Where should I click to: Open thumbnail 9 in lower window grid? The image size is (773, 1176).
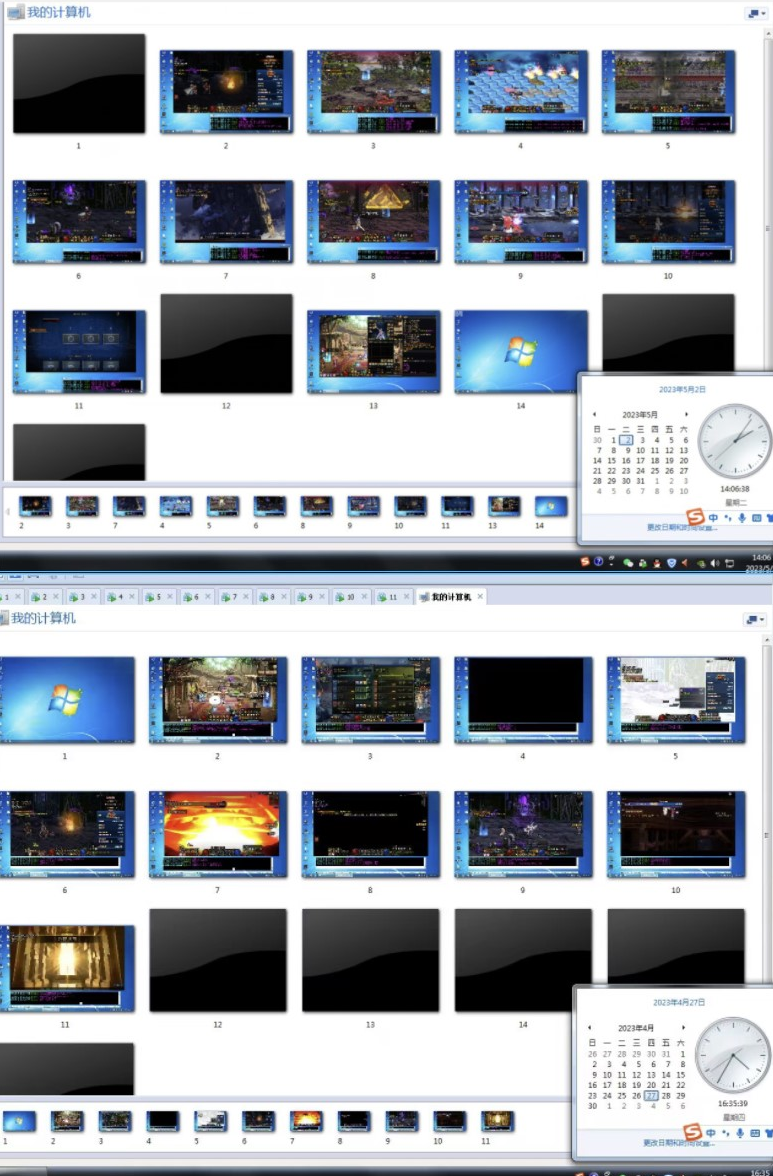523,834
